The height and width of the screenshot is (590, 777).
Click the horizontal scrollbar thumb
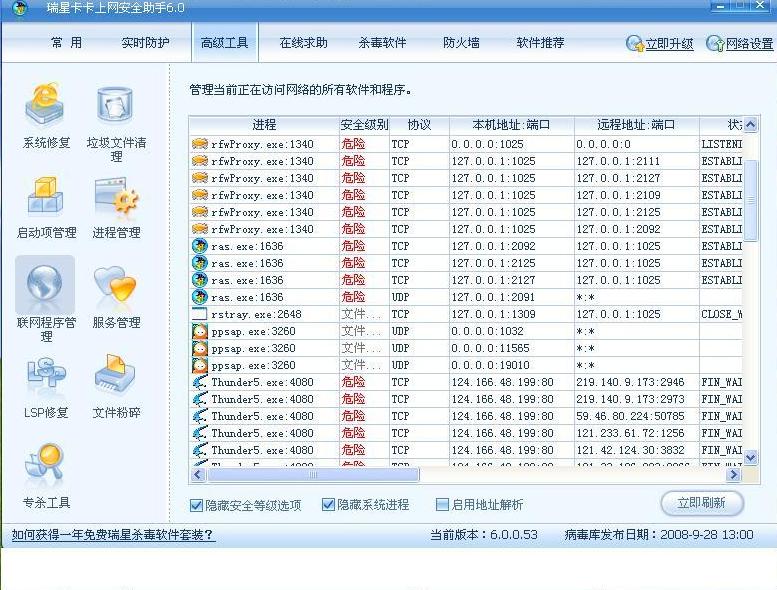coord(313,475)
